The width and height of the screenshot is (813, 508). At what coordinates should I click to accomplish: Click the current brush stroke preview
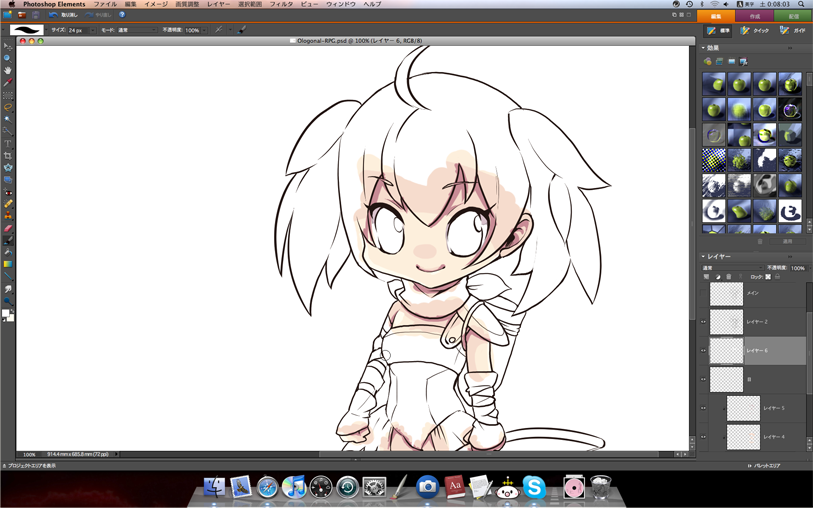coord(26,30)
